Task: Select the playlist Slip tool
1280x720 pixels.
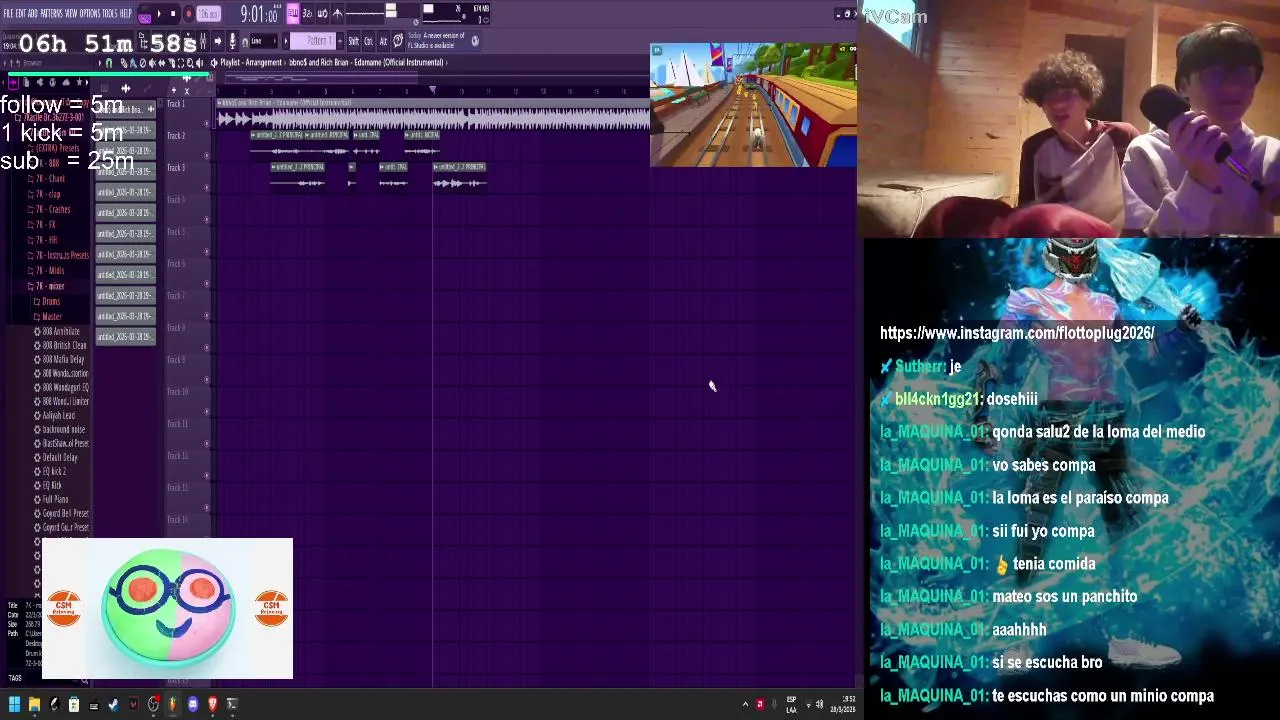Action: point(162,62)
